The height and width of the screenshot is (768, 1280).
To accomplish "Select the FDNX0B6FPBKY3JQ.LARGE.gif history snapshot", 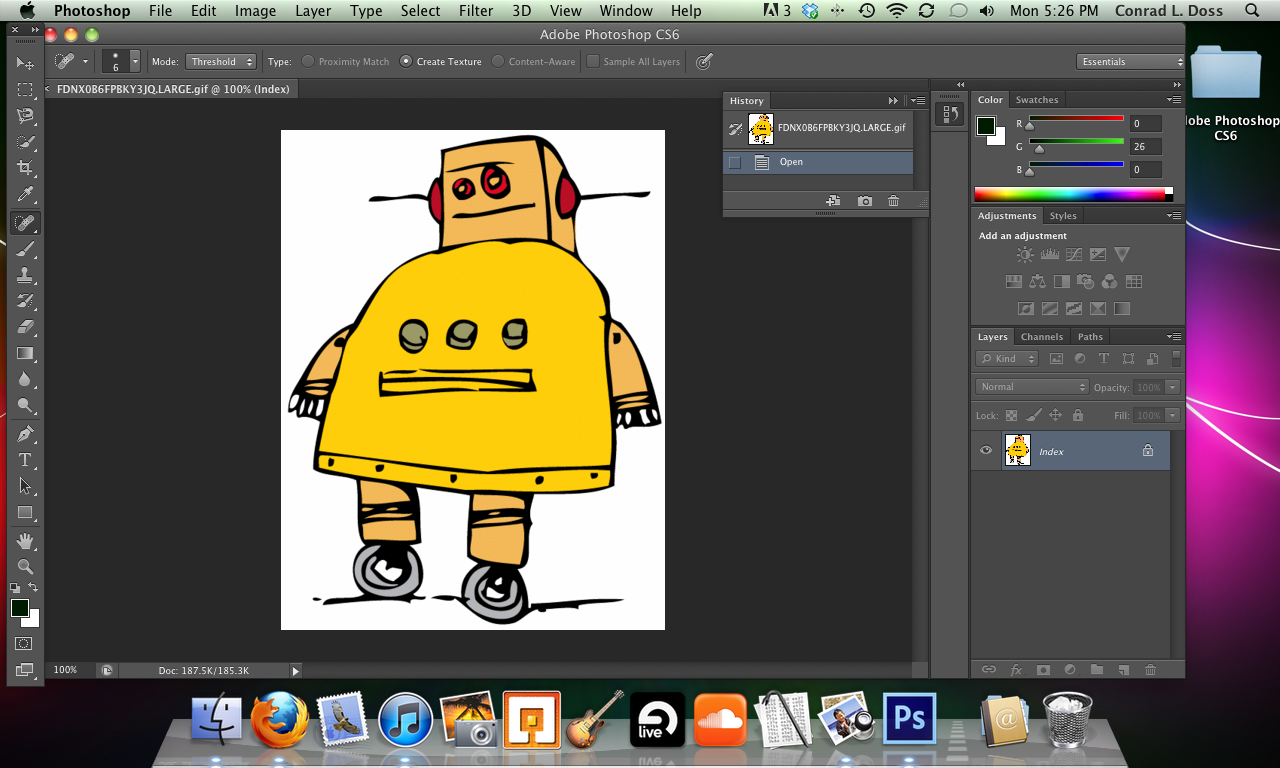I will [x=818, y=128].
